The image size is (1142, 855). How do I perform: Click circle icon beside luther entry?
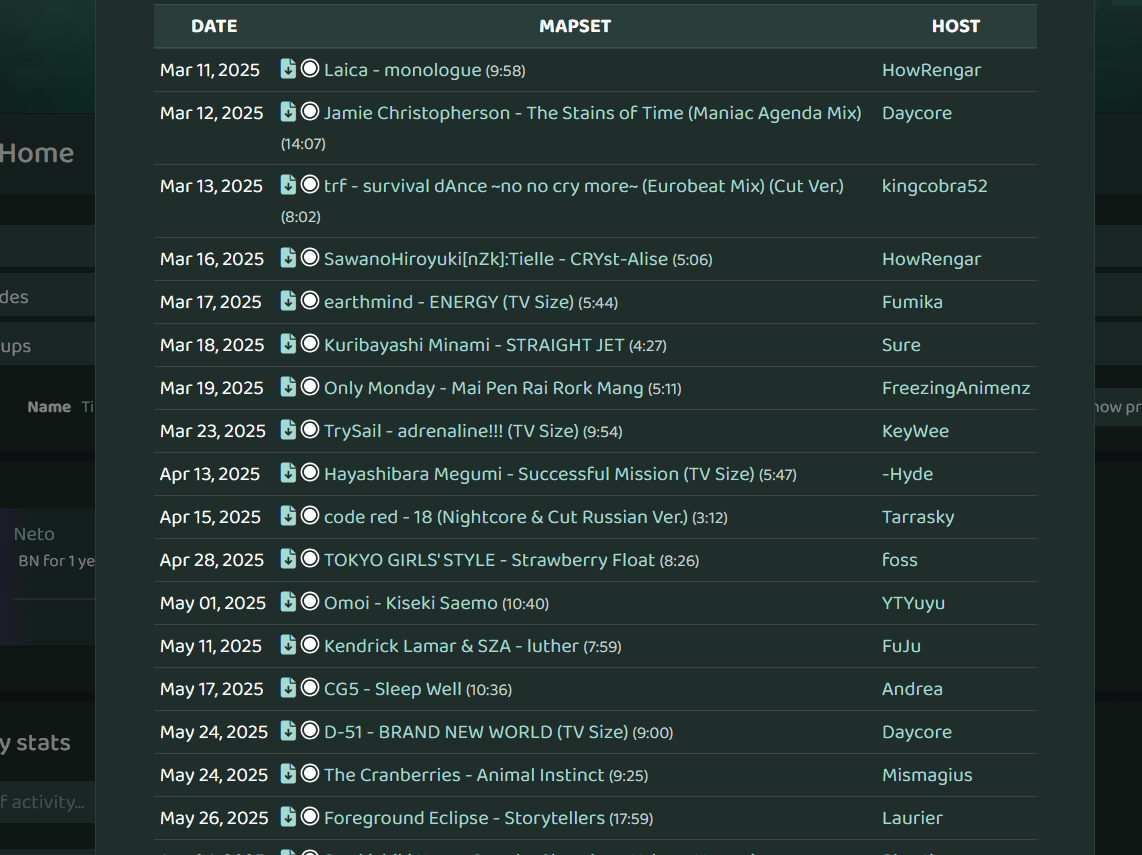pos(310,644)
